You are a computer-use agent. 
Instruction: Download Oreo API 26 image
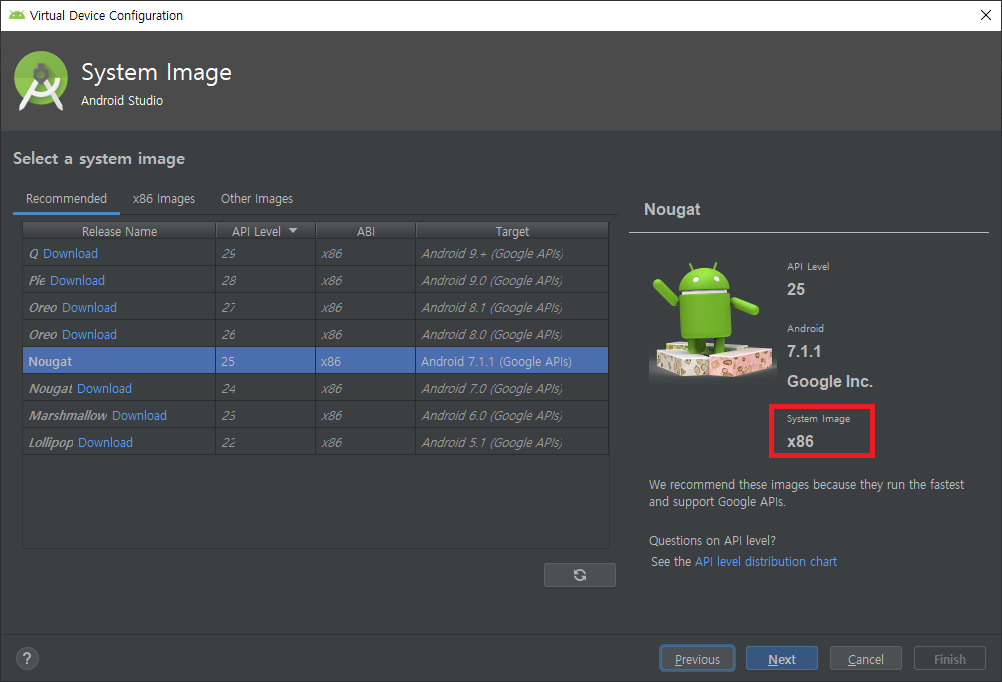tap(89, 334)
